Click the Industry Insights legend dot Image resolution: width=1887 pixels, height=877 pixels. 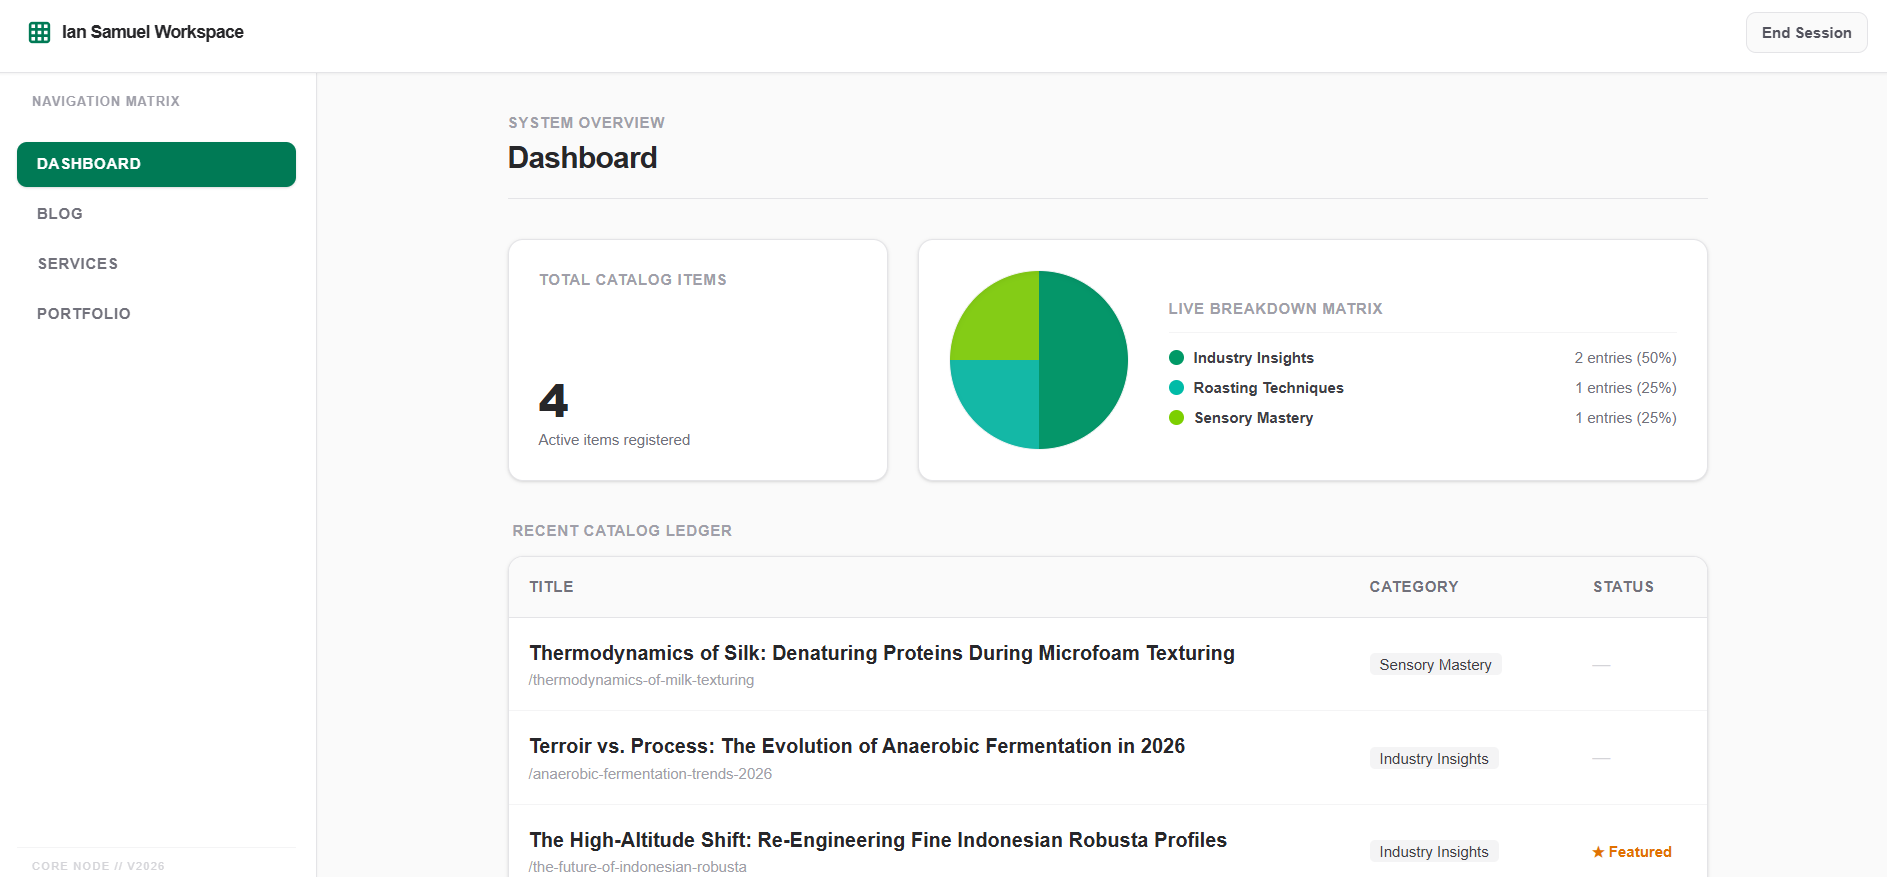click(1176, 358)
